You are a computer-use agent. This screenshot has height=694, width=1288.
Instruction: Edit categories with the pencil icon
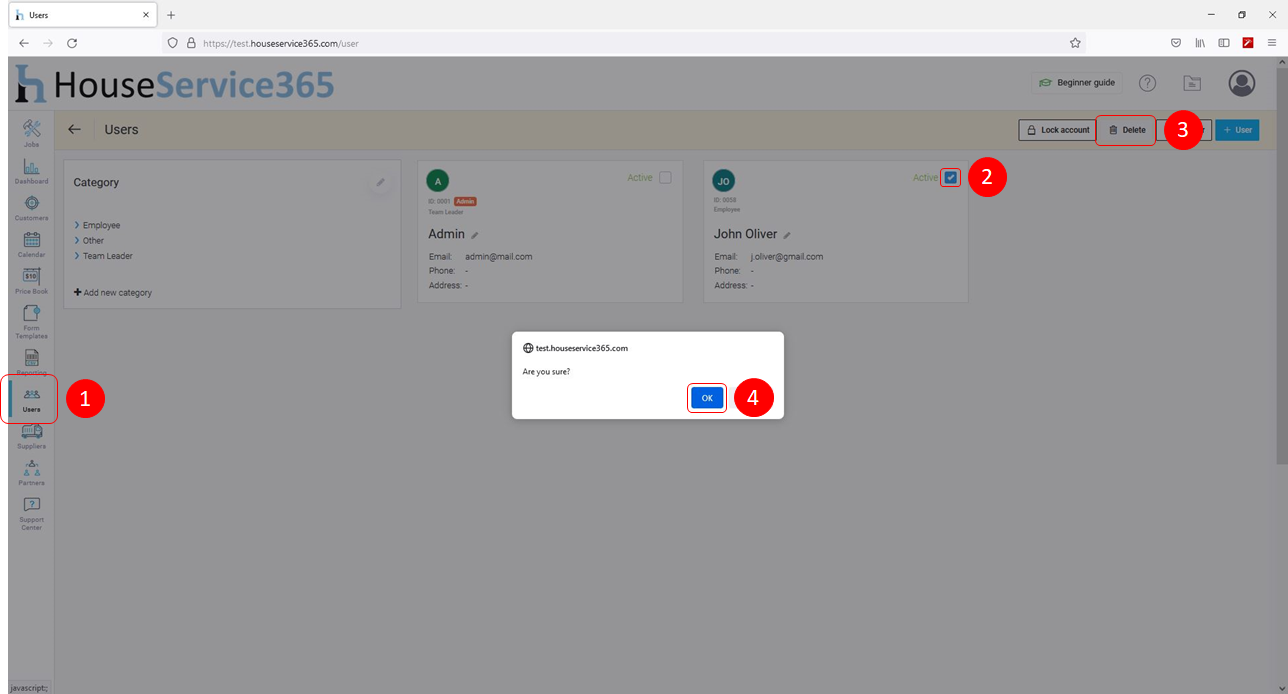tap(380, 182)
